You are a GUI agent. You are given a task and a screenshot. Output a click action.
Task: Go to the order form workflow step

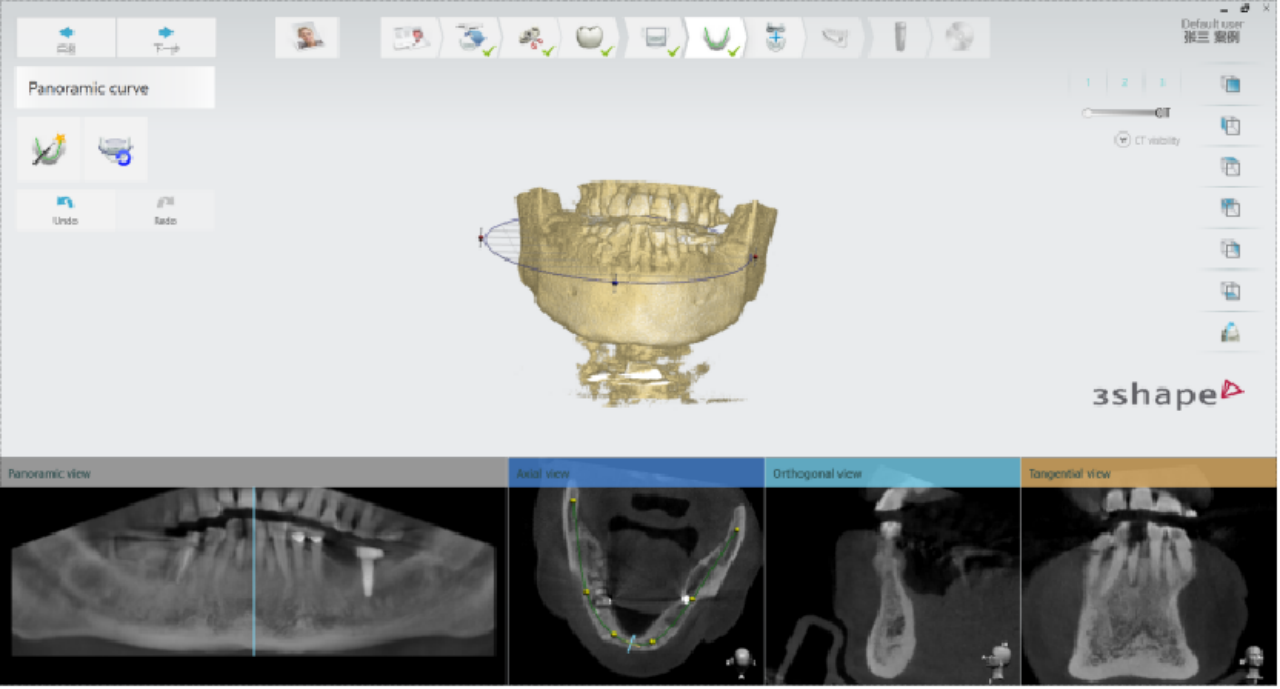[411, 38]
